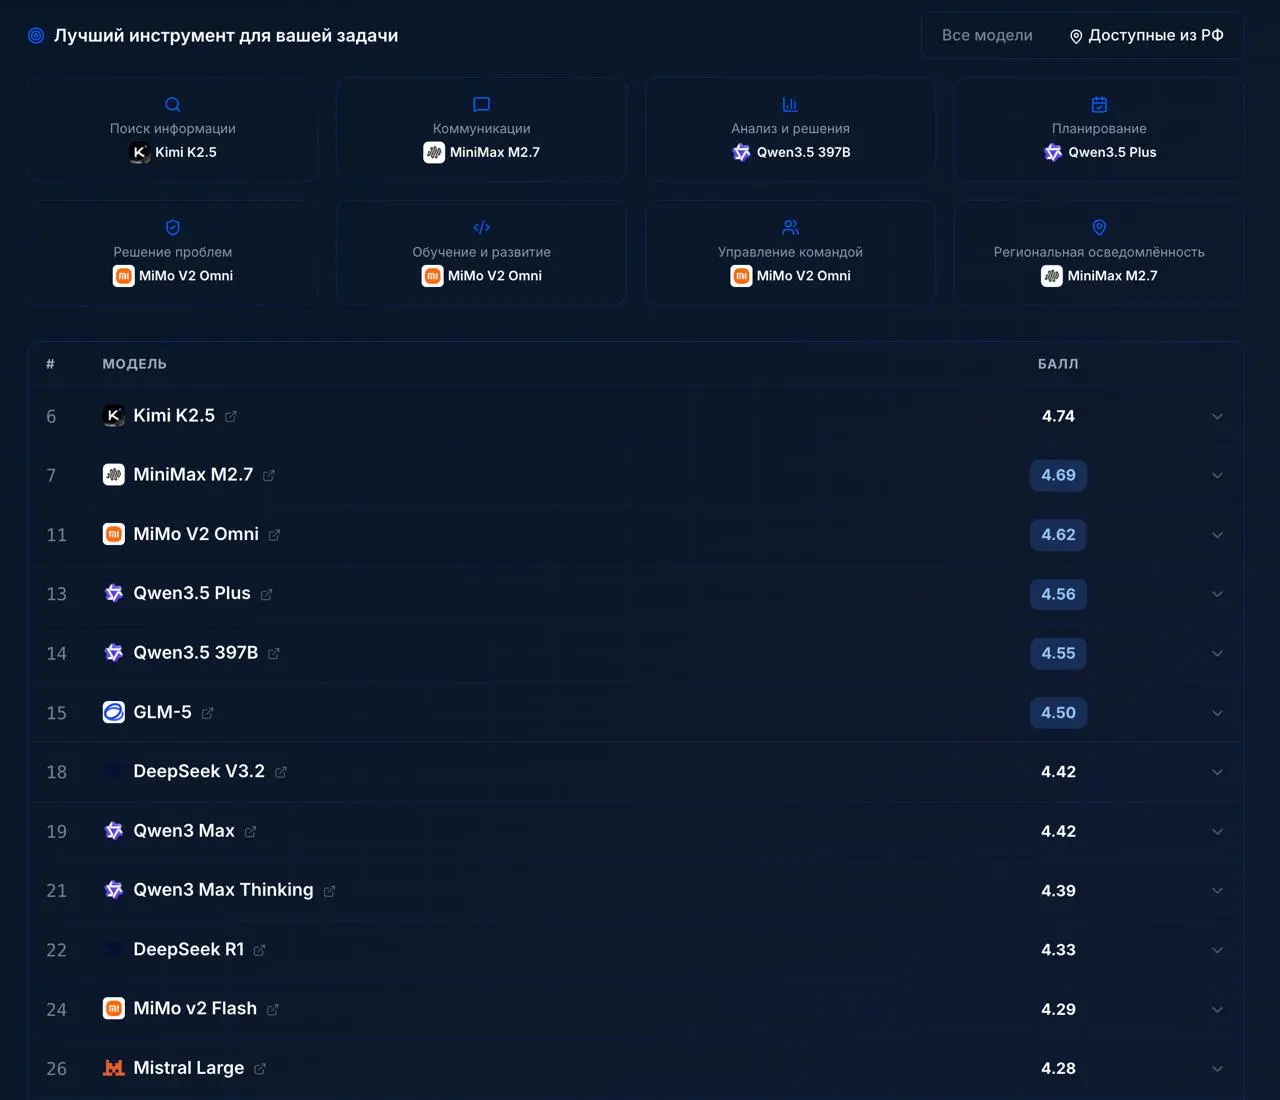Click the "Qwen3 Max Thinking" model name
This screenshot has width=1280, height=1100.
223,890
